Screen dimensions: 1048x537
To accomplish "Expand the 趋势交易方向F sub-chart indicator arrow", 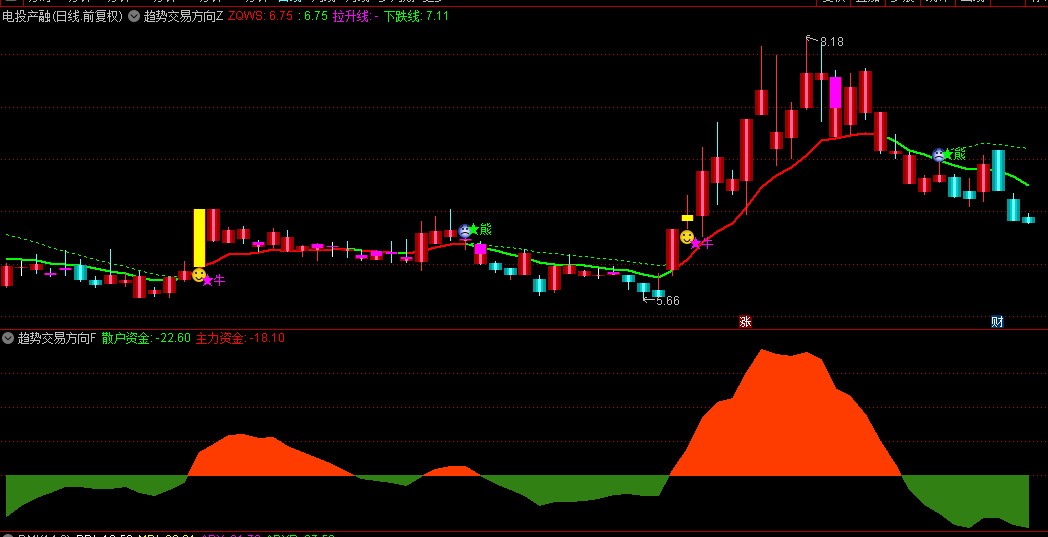I will coord(8,338).
